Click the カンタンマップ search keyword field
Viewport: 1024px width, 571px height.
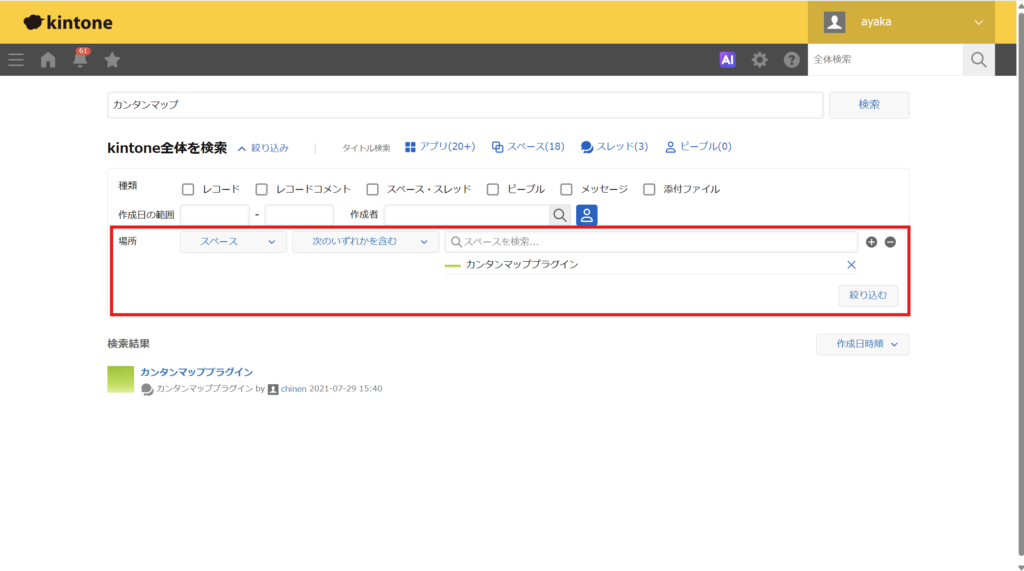tap(465, 105)
